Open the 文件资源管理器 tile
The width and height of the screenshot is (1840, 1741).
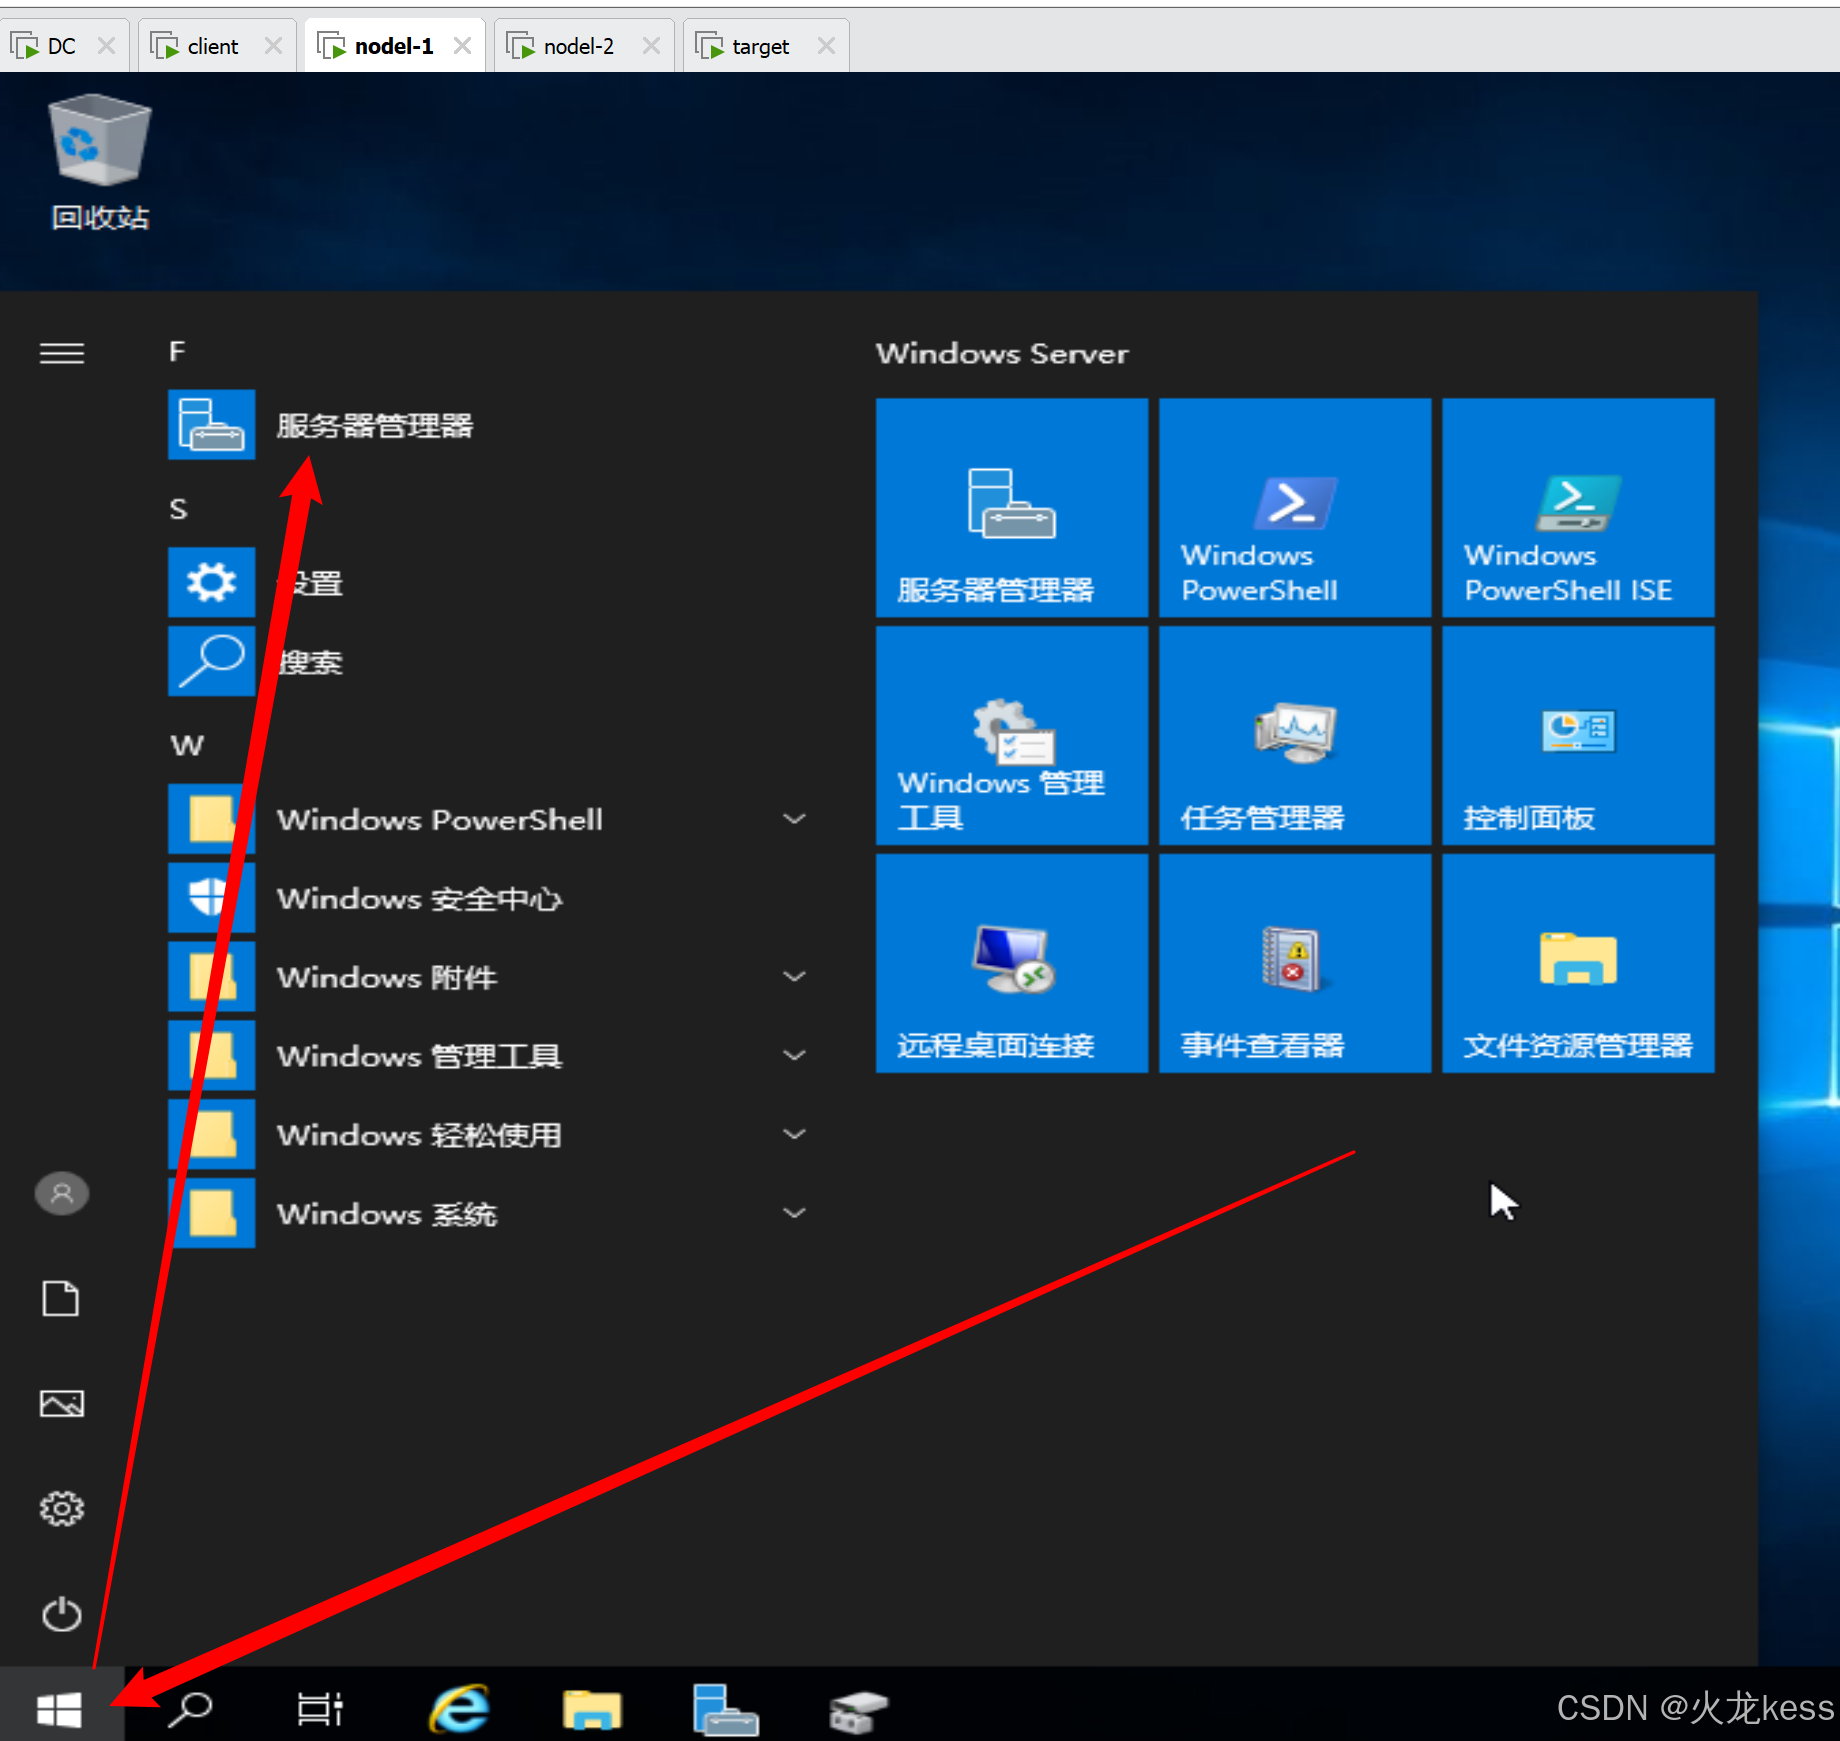point(1578,963)
